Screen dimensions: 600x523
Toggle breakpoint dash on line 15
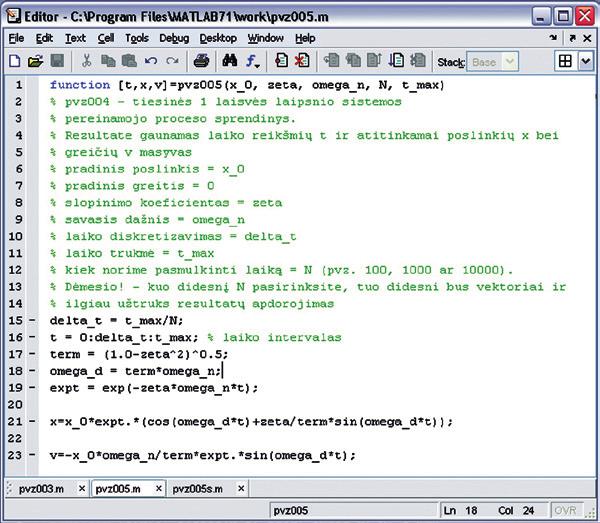tap(32, 320)
